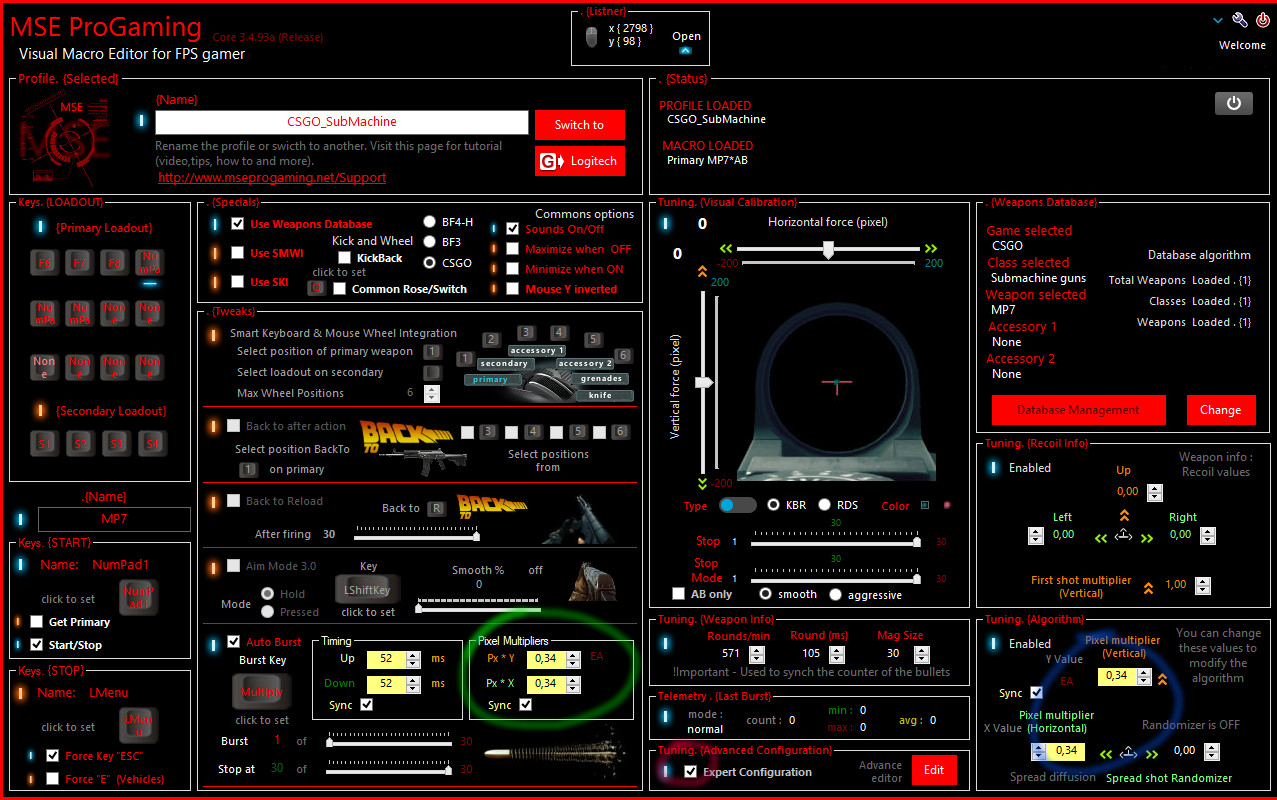The width and height of the screenshot is (1277, 800).
Task: Click the crosshair preview in scope image
Action: tap(836, 381)
